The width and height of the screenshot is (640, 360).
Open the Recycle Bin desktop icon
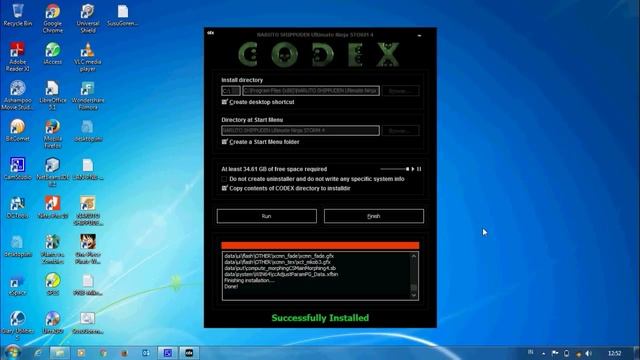[18, 16]
